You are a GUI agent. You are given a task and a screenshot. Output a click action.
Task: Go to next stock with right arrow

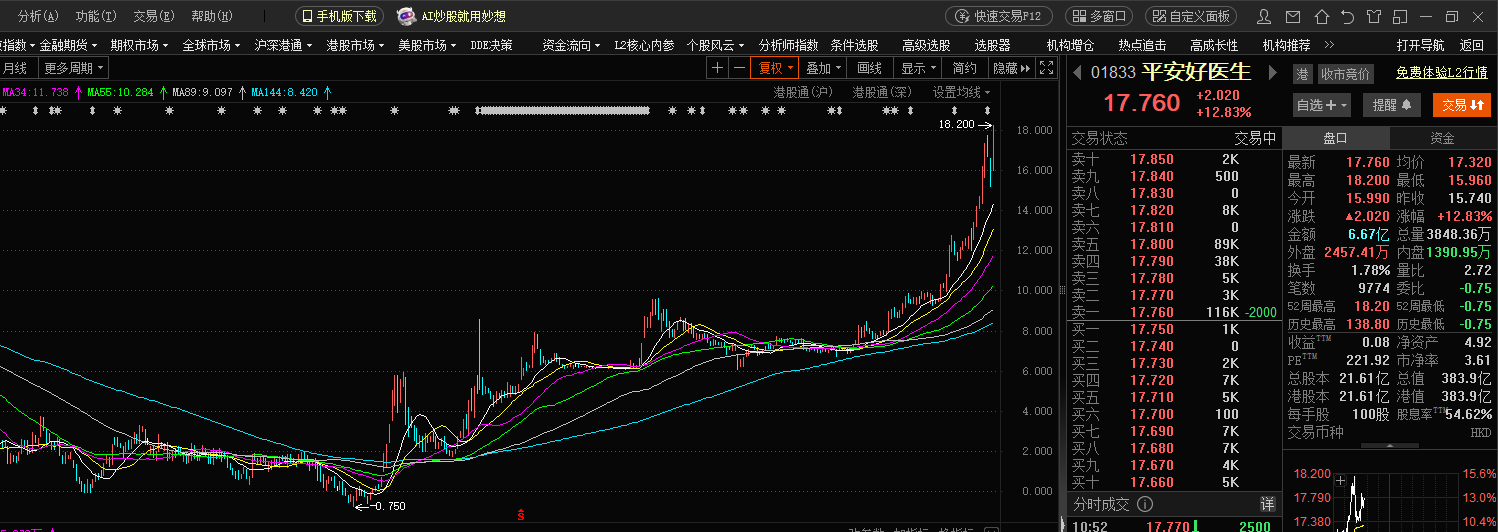click(x=1273, y=72)
